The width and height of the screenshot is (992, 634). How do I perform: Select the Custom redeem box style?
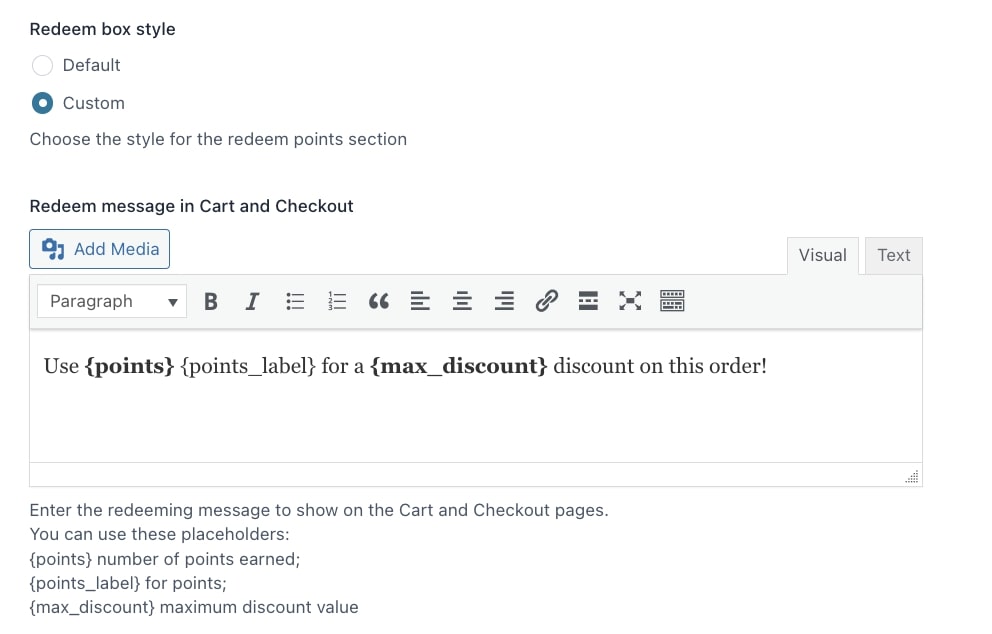(42, 103)
